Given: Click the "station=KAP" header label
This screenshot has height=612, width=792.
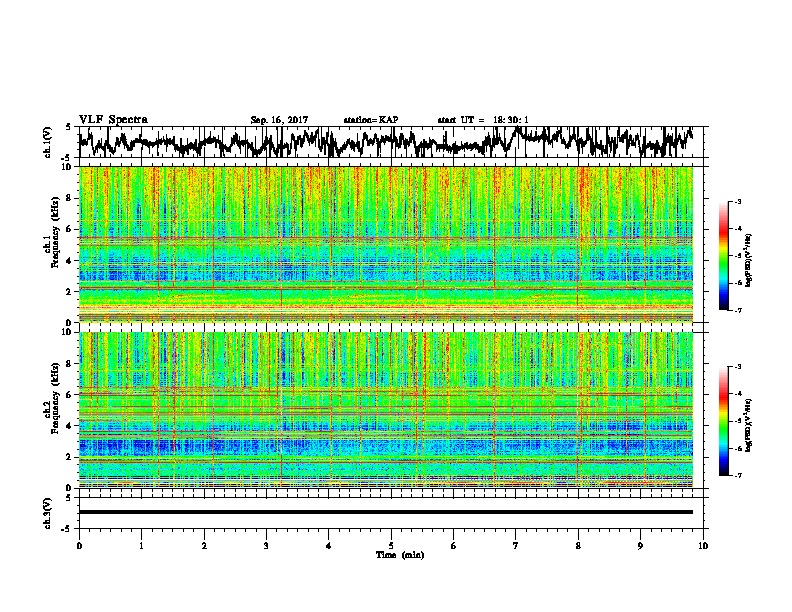Looking at the screenshot, I should pyautogui.click(x=371, y=120).
